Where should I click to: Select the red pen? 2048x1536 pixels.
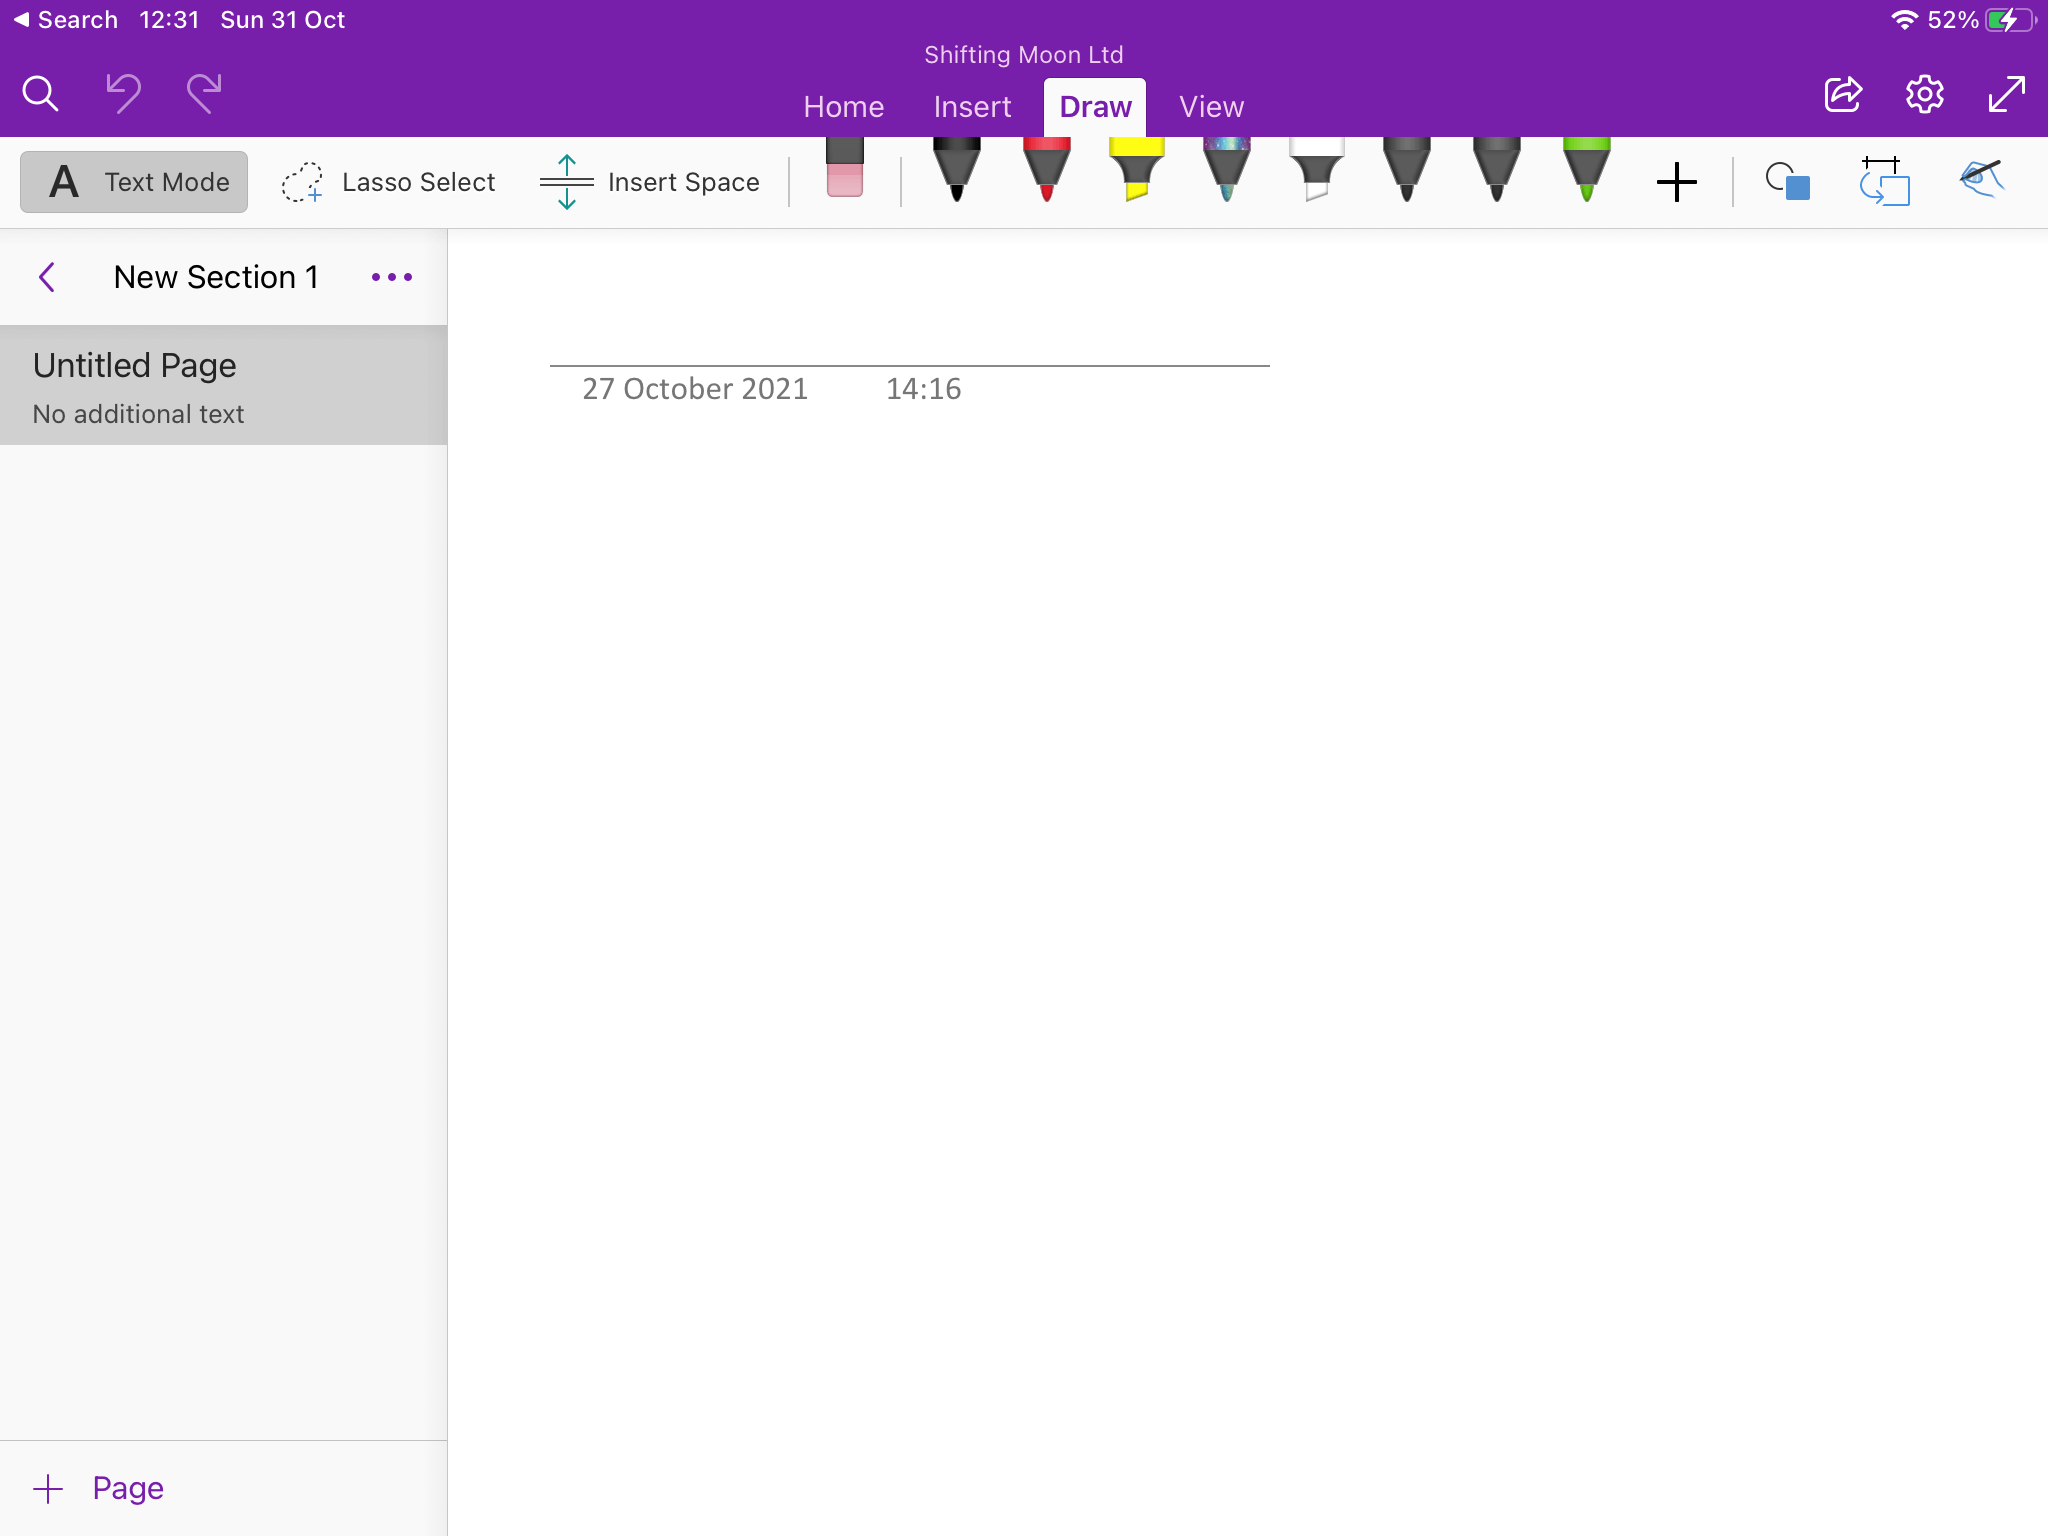click(x=1047, y=170)
